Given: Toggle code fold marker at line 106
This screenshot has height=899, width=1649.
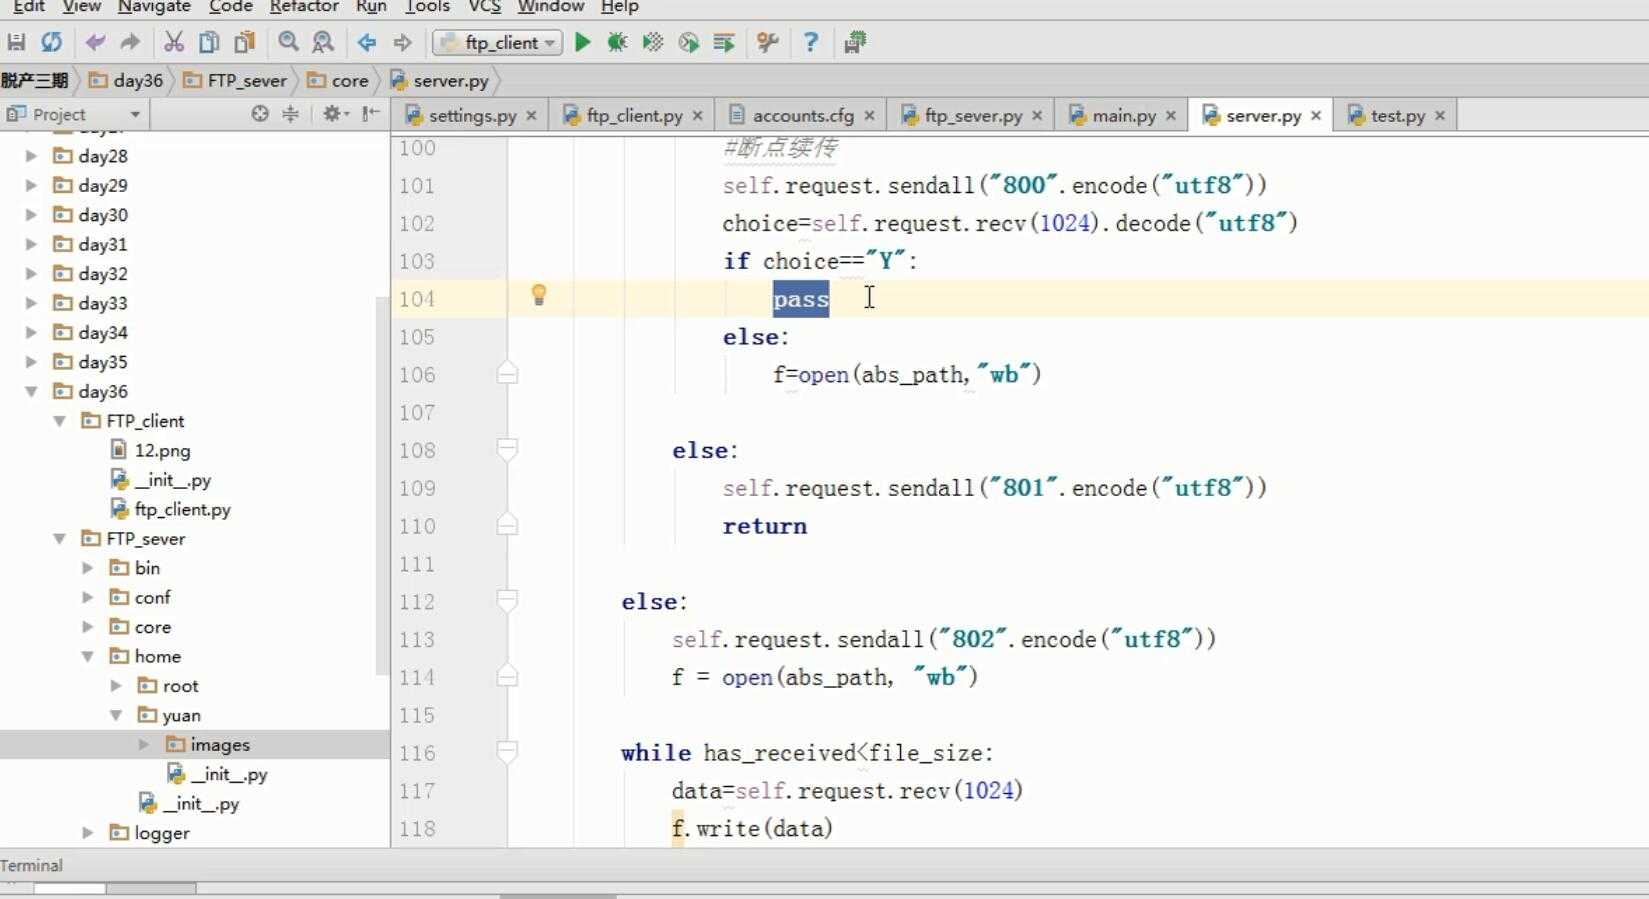Looking at the screenshot, I should pos(507,374).
